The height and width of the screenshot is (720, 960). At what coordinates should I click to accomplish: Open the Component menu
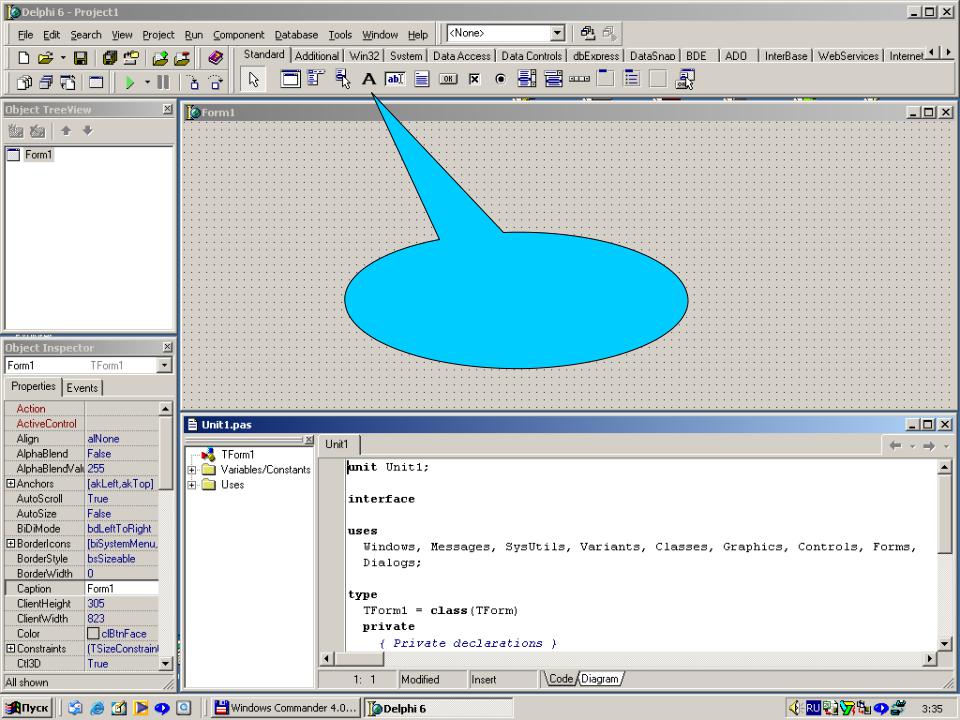pos(239,35)
